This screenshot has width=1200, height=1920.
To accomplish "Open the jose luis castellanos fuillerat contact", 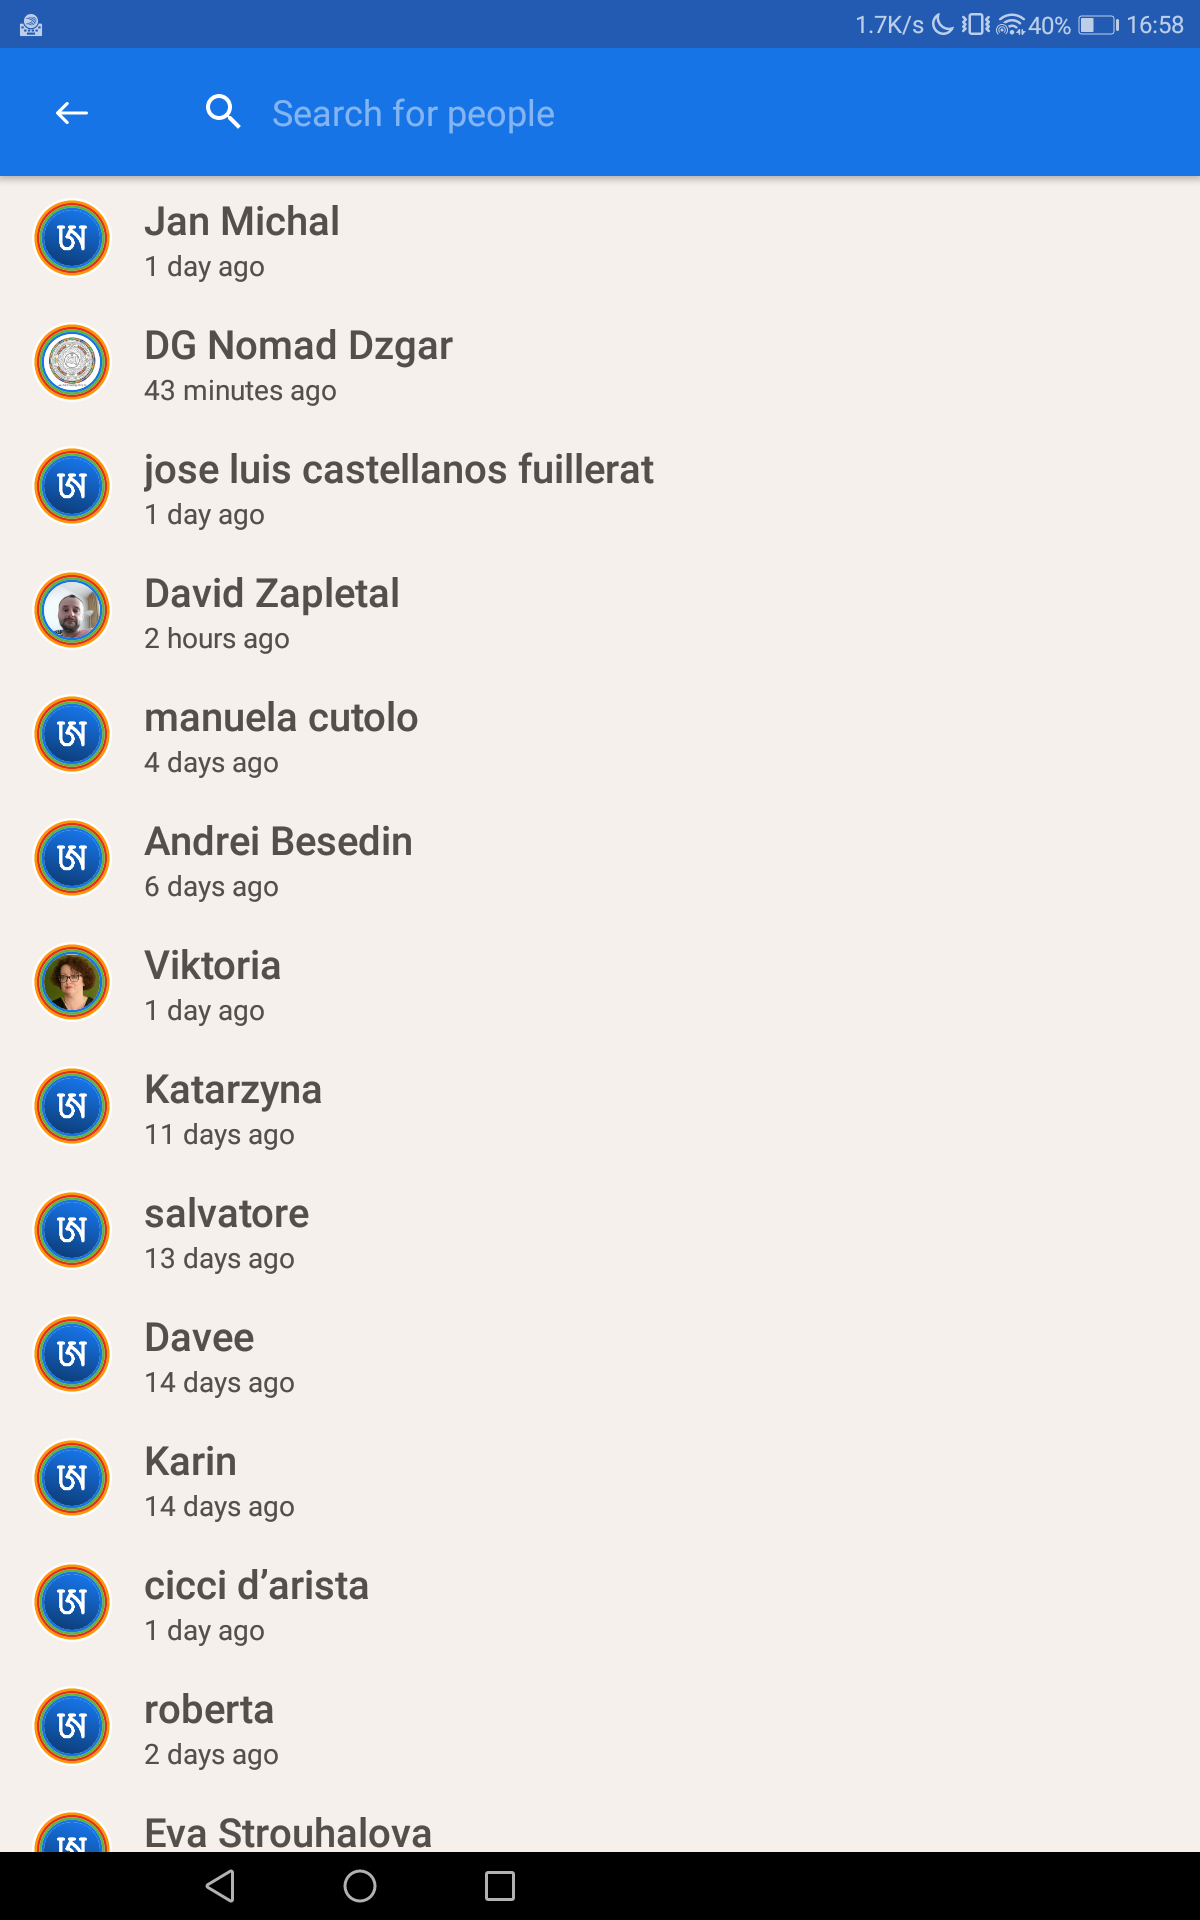I will click(398, 488).
